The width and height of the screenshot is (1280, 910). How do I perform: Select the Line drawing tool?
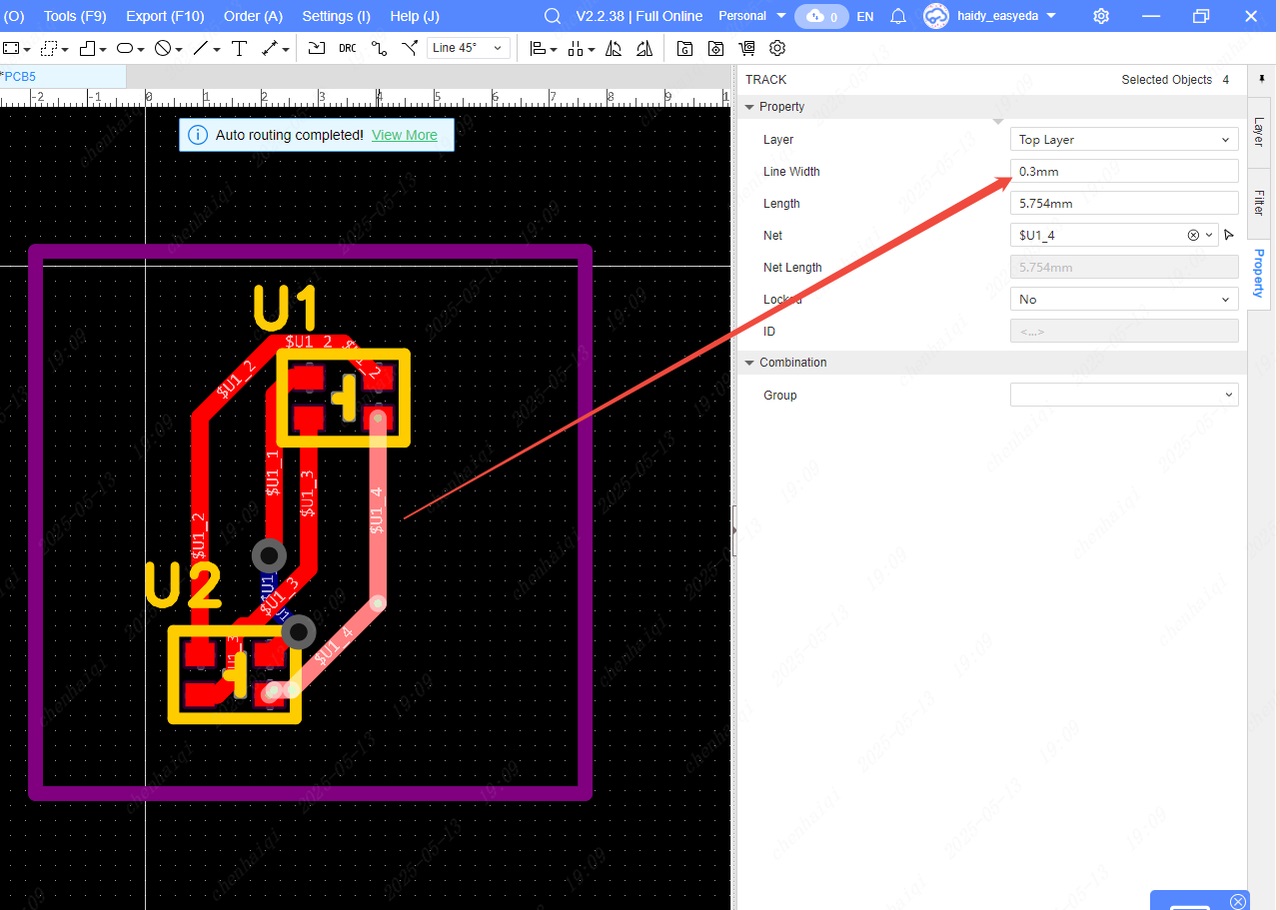pyautogui.click(x=201, y=48)
